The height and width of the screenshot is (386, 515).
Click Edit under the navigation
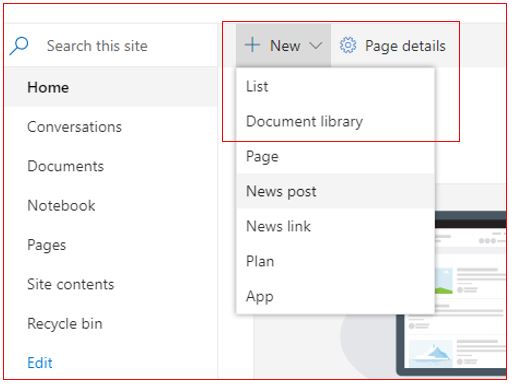(40, 363)
